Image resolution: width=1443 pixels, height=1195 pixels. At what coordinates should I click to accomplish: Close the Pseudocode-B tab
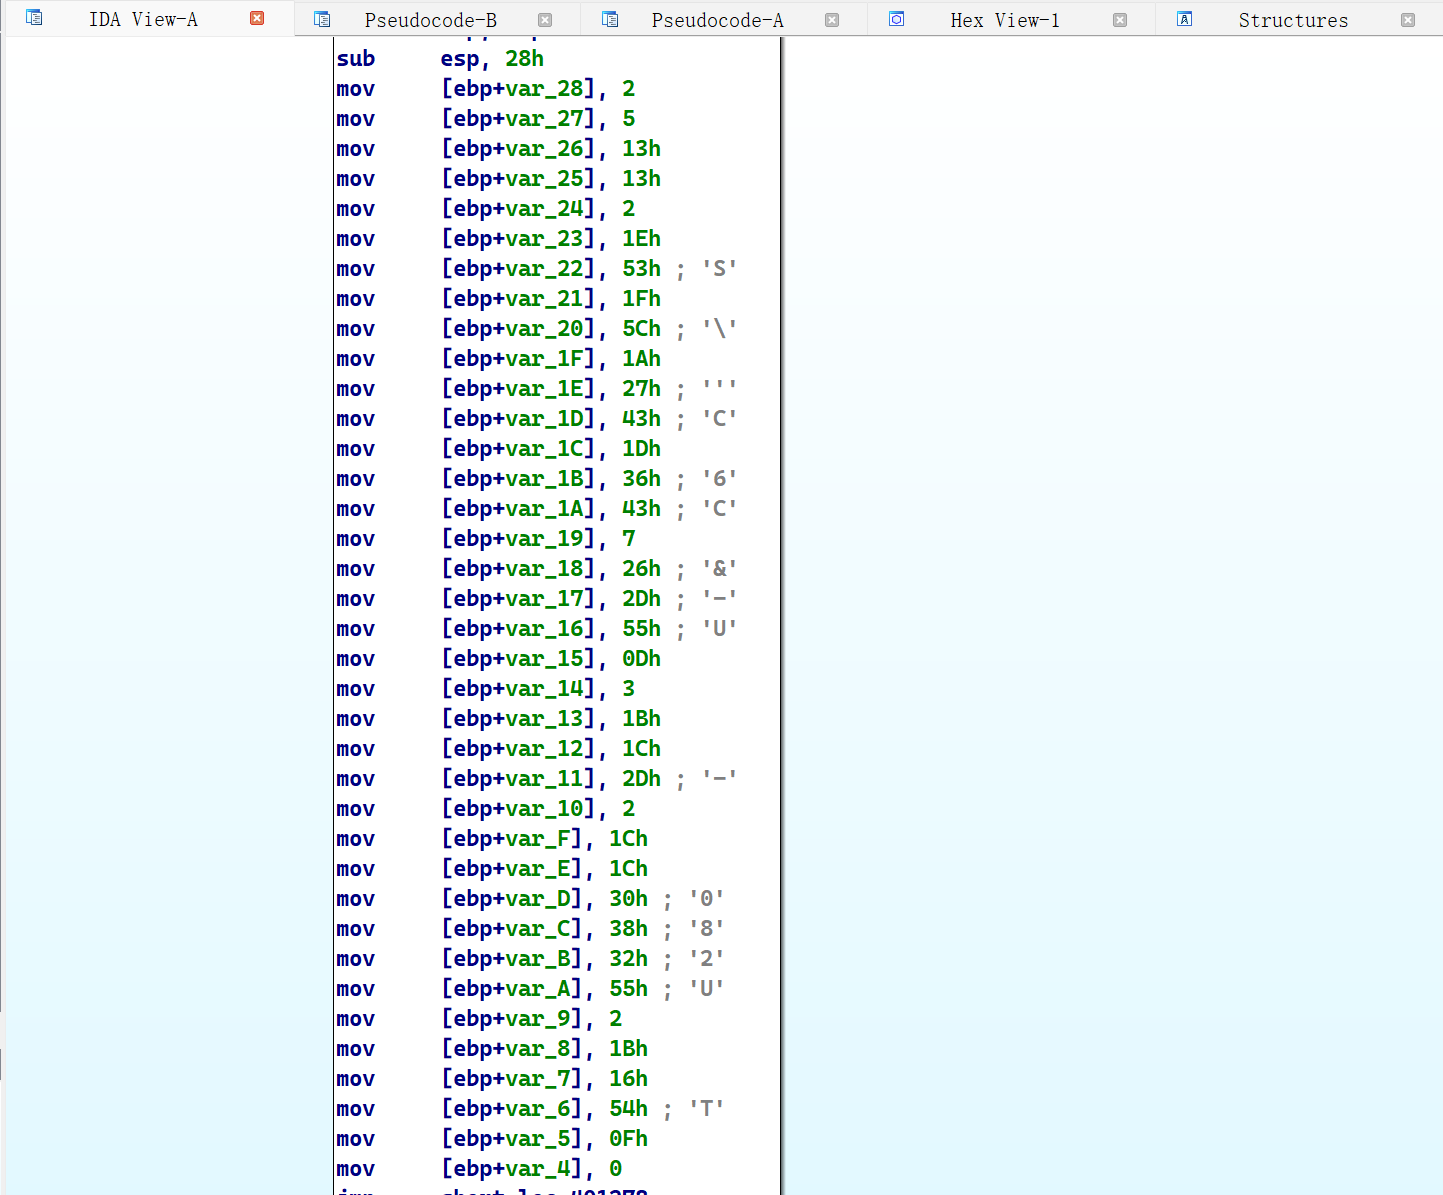tap(544, 19)
